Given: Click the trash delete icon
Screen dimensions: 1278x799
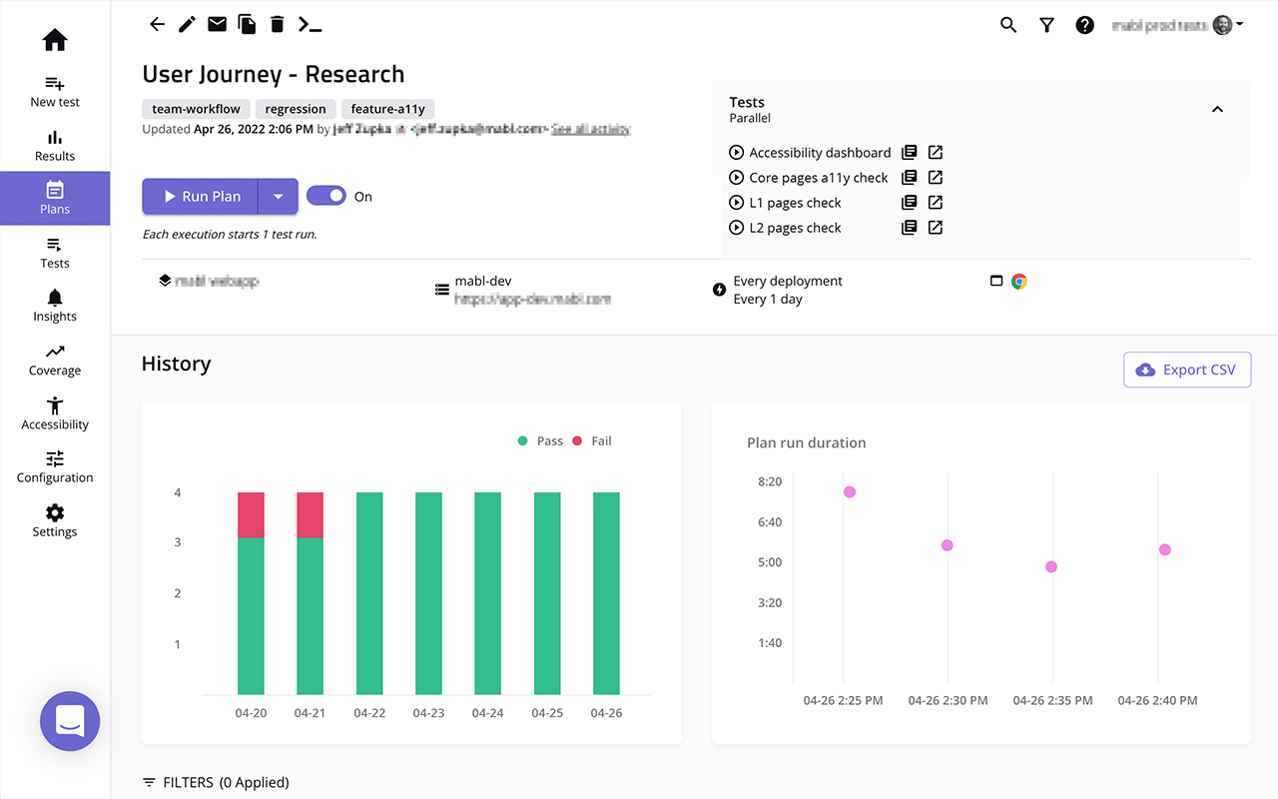Looking at the screenshot, I should tap(277, 25).
